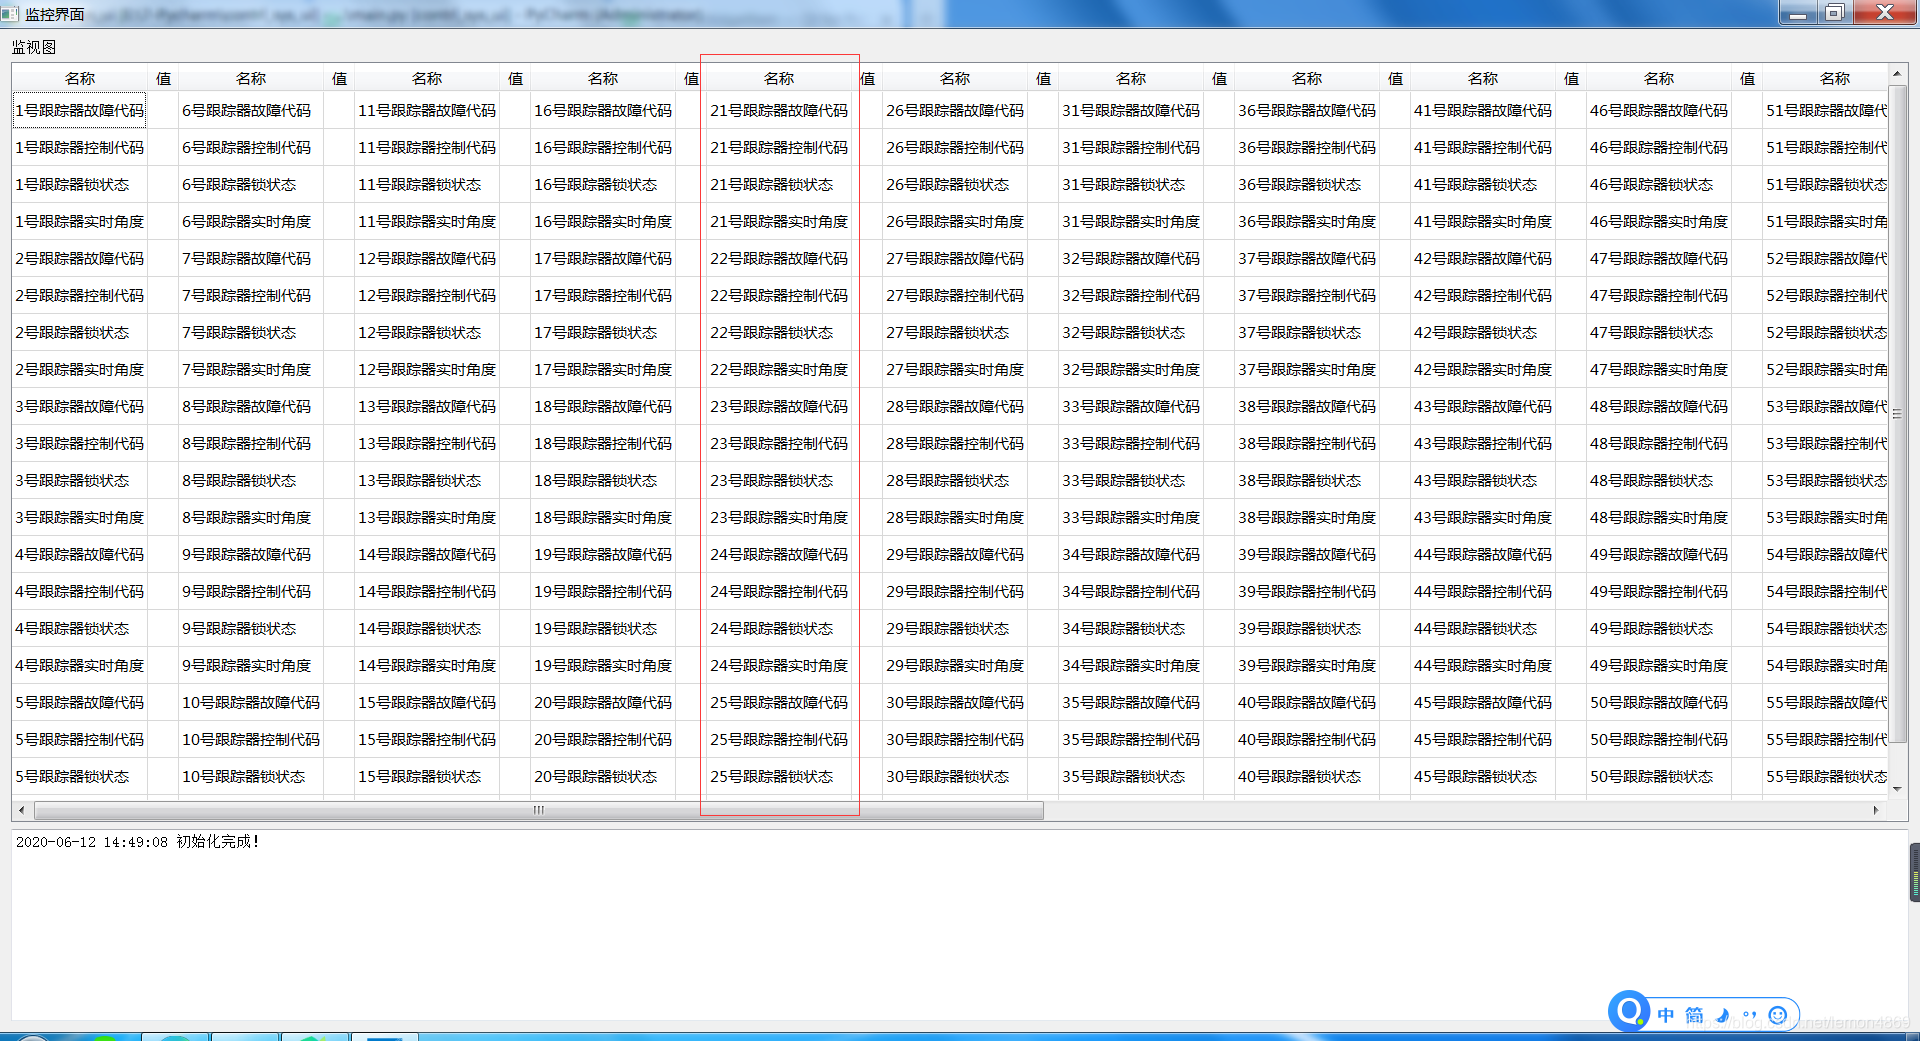Toggle the half-moon full/half-width icon

tap(1722, 1015)
